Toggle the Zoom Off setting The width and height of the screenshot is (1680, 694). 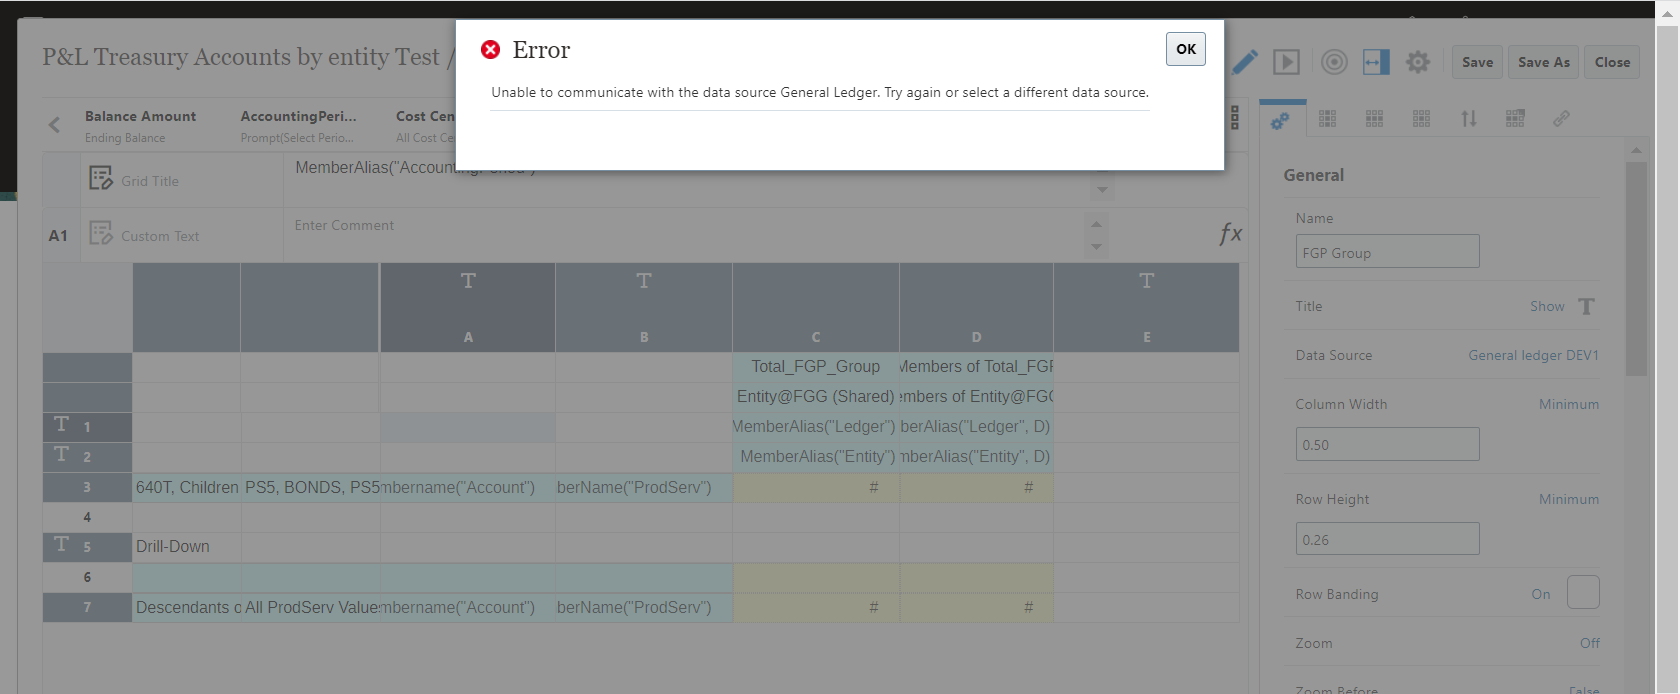(1589, 643)
